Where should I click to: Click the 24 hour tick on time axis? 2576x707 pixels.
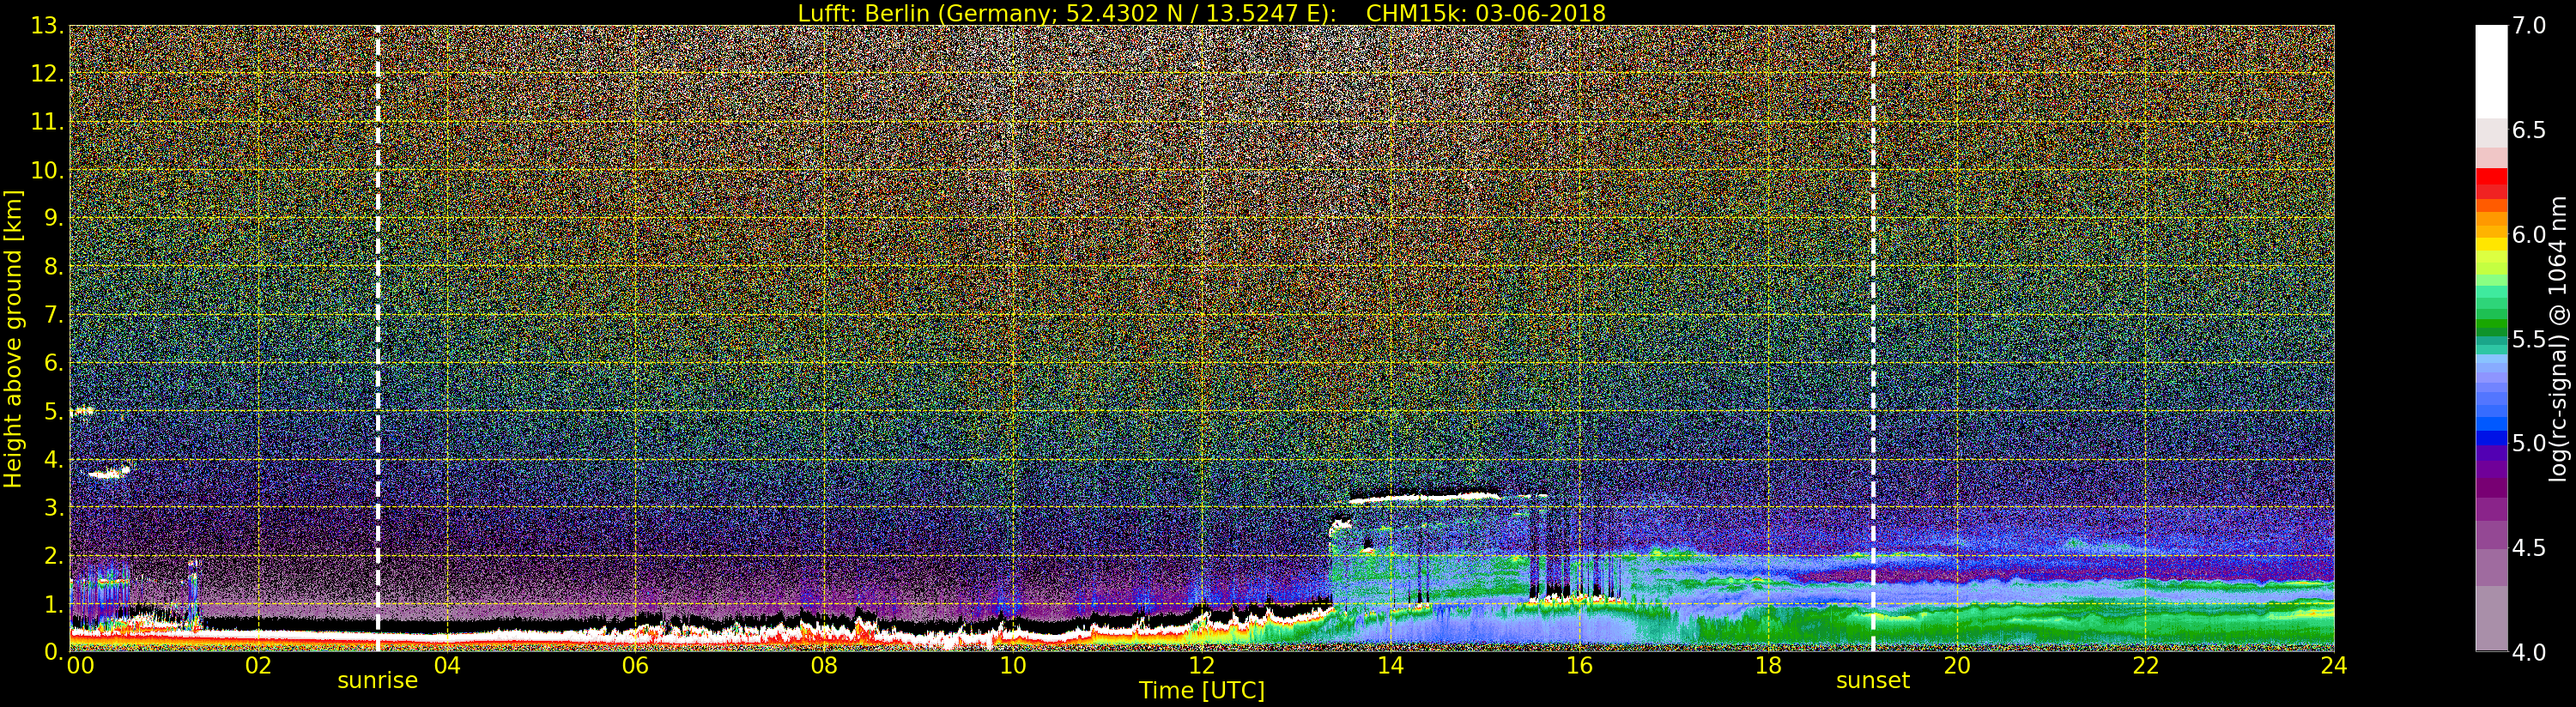2333,666
